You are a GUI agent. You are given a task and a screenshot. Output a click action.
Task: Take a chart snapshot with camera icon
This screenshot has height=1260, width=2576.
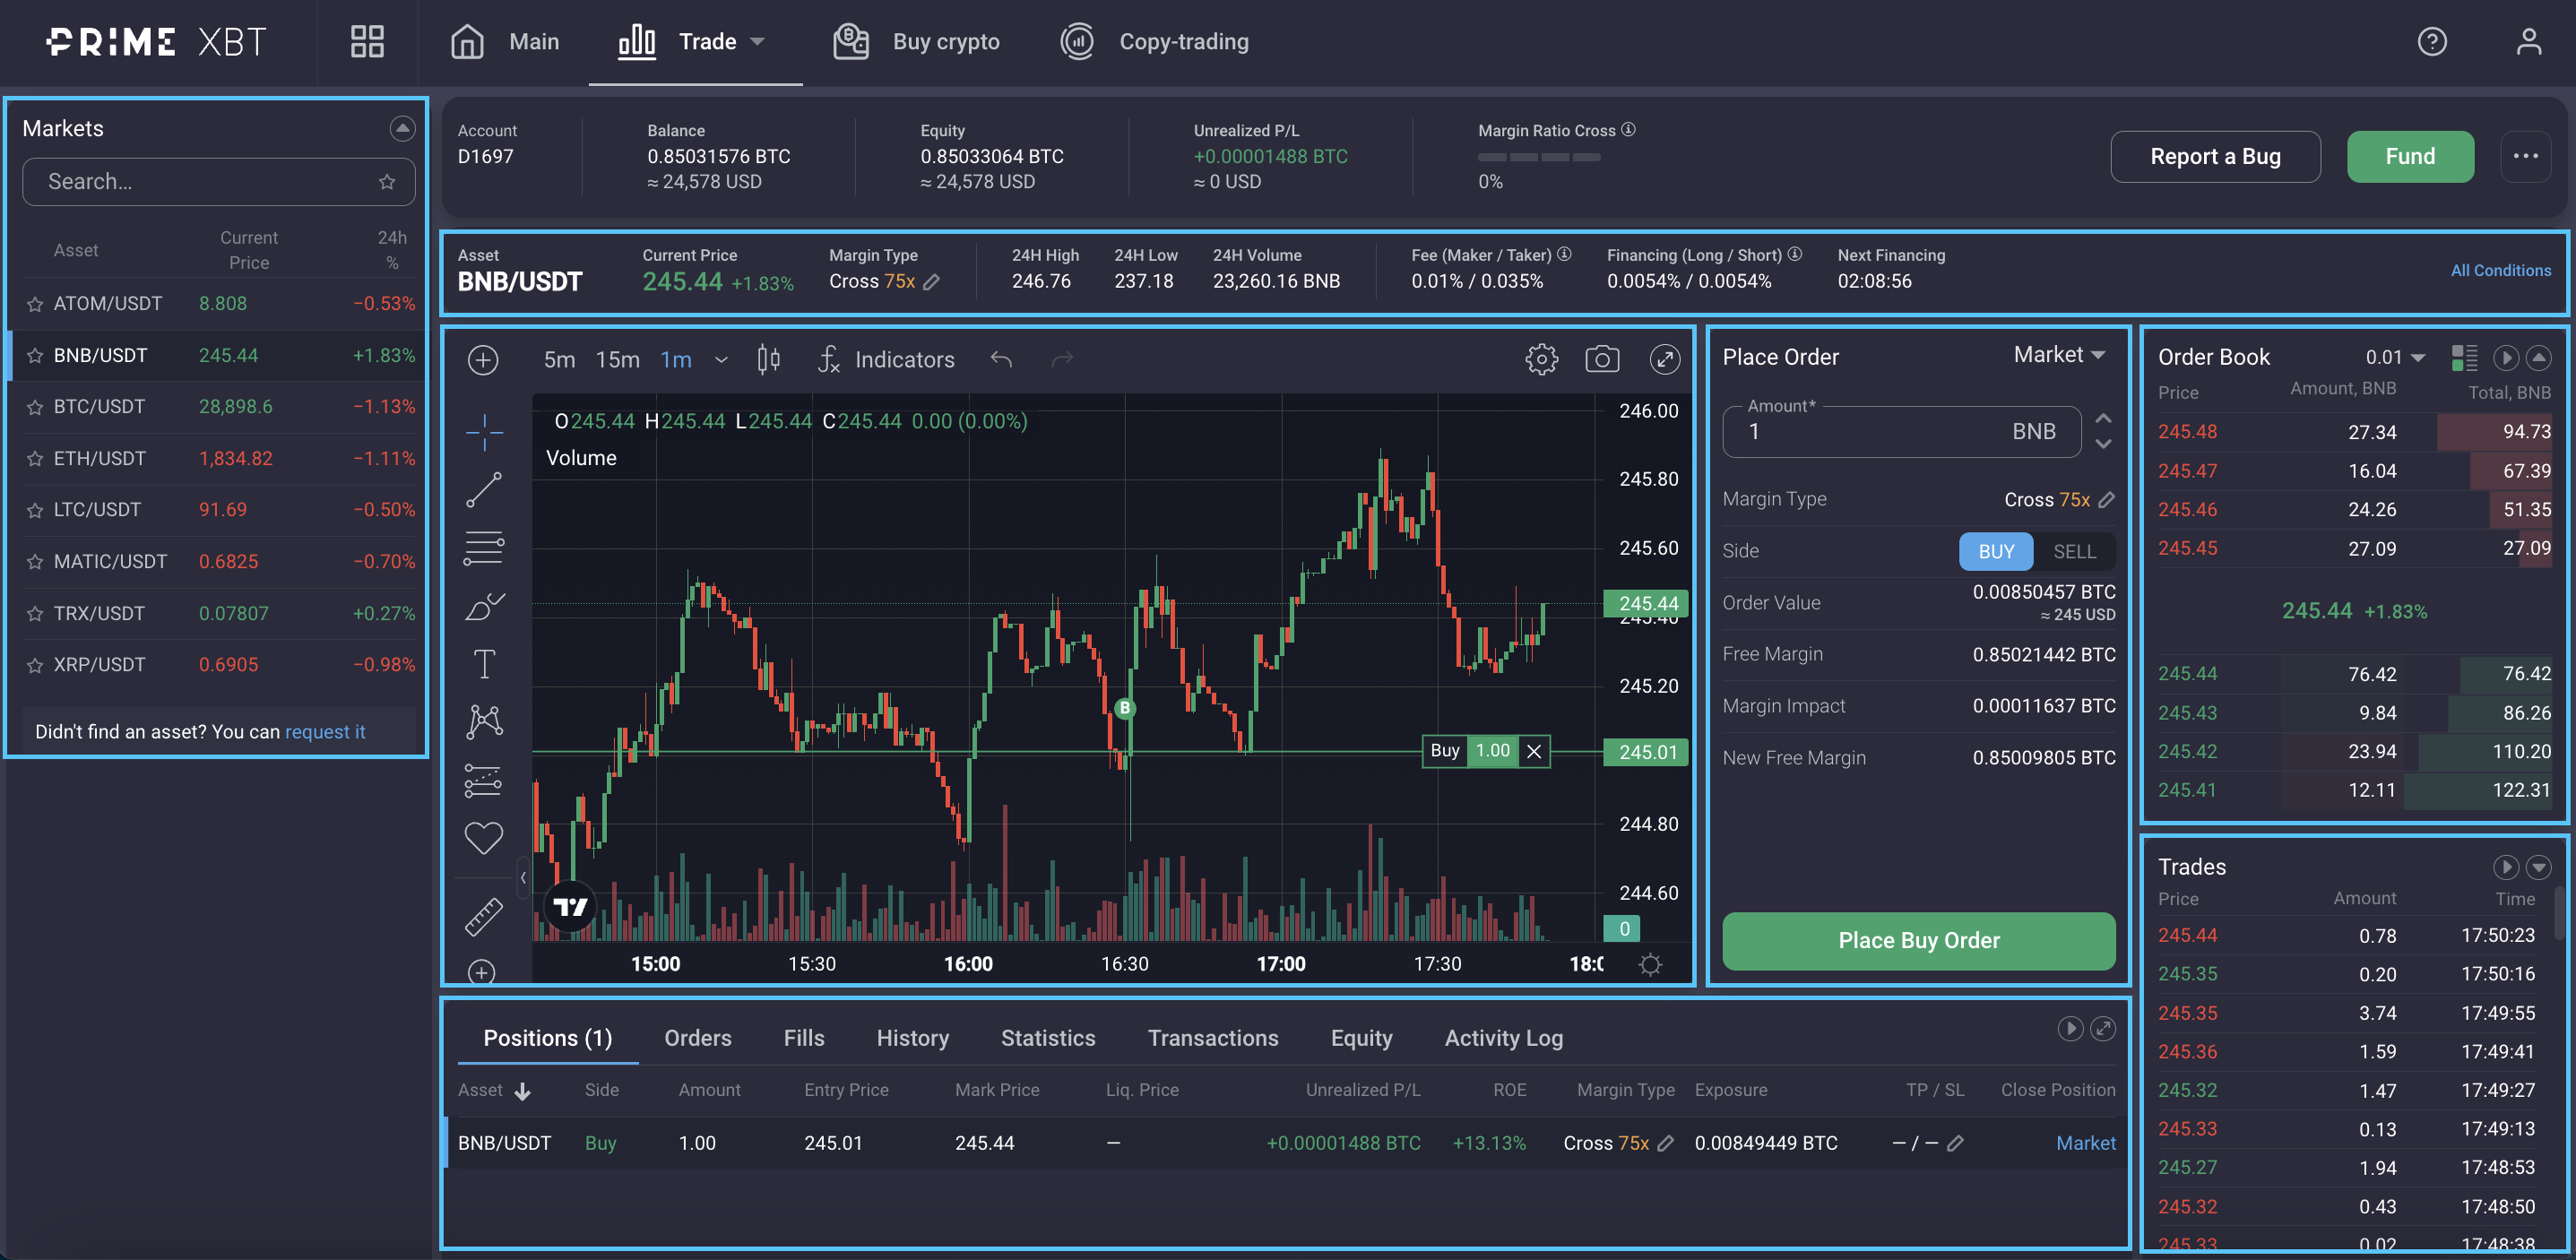click(1602, 359)
